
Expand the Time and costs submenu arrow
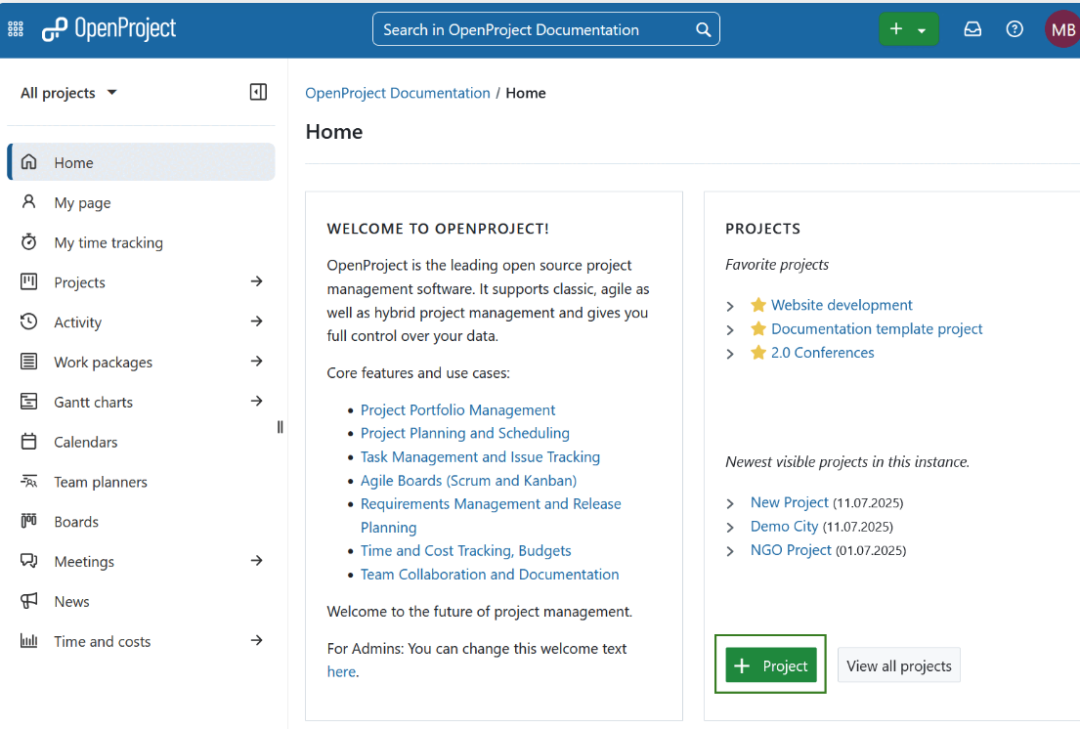257,641
